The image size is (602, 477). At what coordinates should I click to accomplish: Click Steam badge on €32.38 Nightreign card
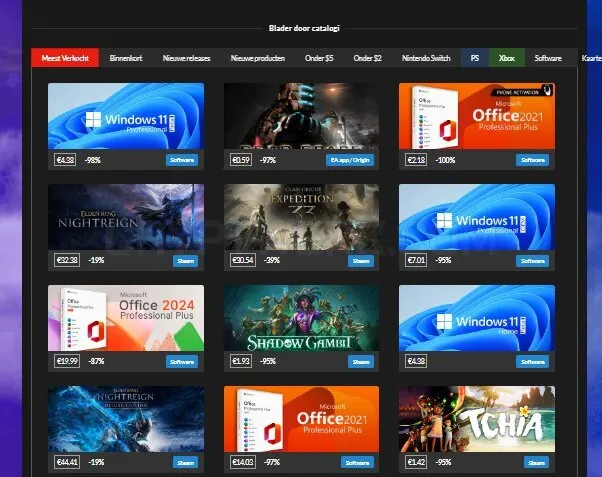(x=185, y=261)
